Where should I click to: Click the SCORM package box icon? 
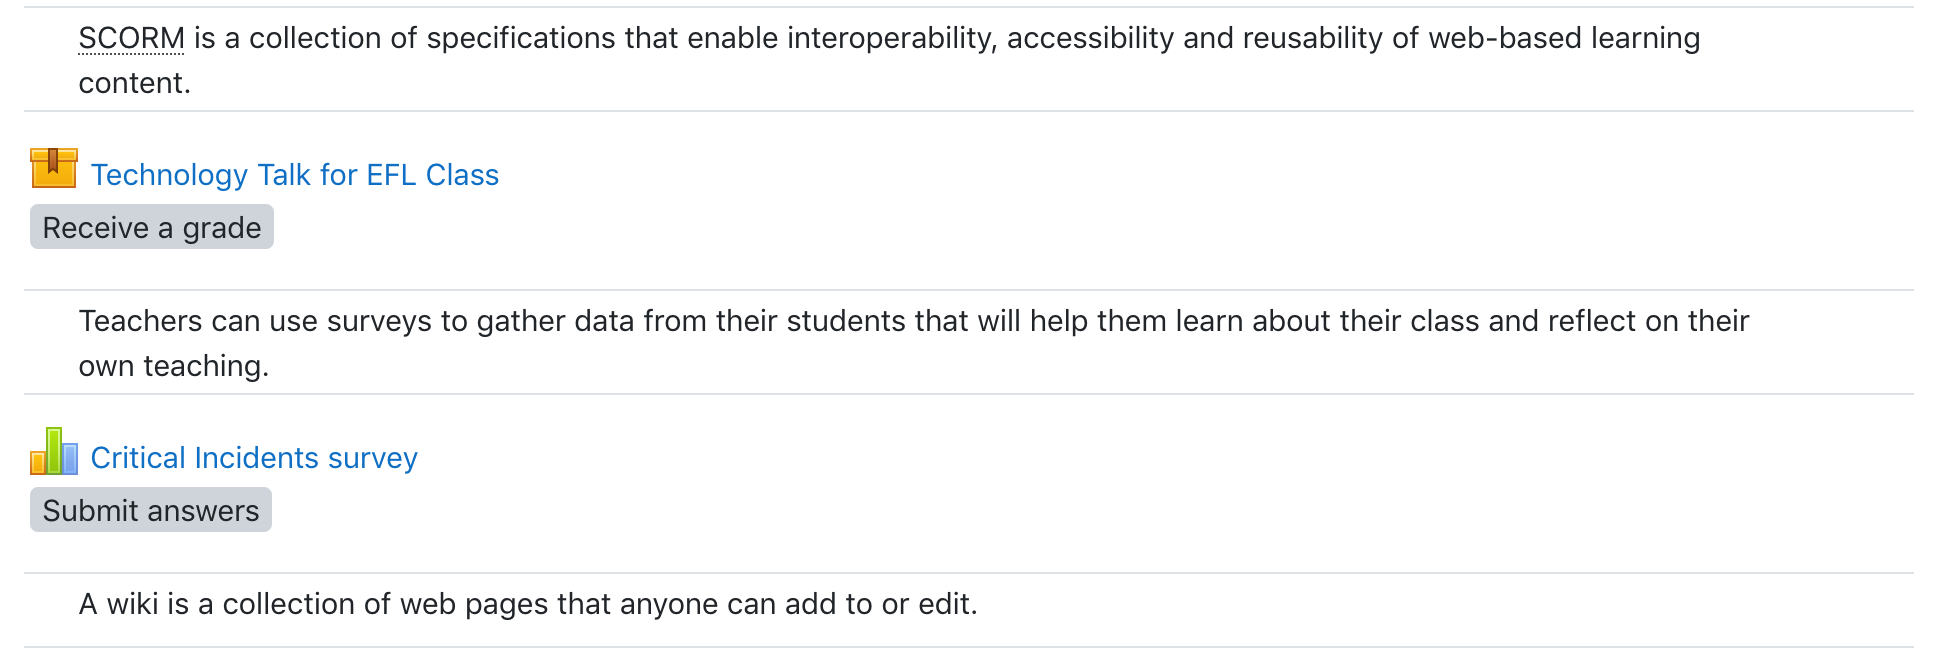click(x=54, y=168)
